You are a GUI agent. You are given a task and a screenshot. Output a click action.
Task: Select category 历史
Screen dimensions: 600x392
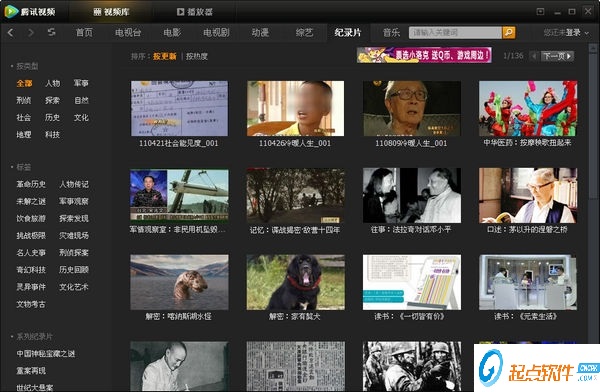pyautogui.click(x=52, y=118)
